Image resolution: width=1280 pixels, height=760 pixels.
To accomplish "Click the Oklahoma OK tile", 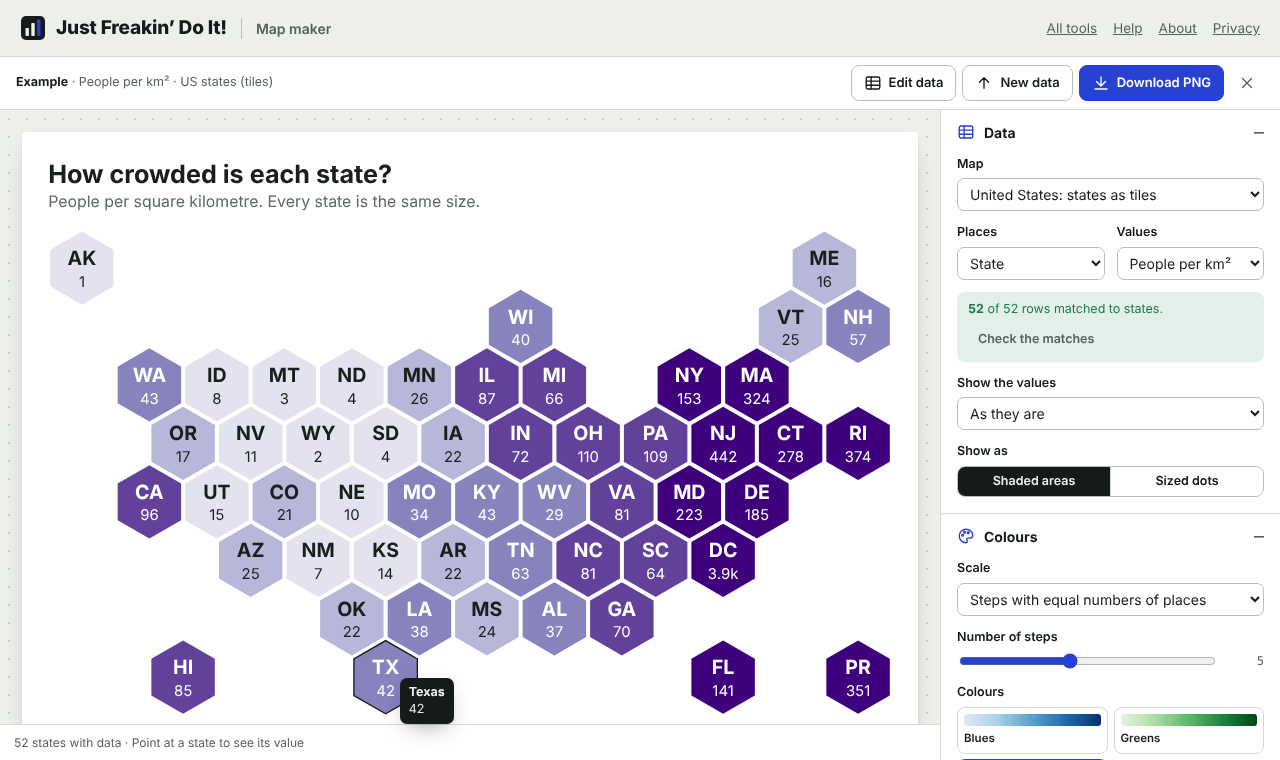I will tap(351, 619).
